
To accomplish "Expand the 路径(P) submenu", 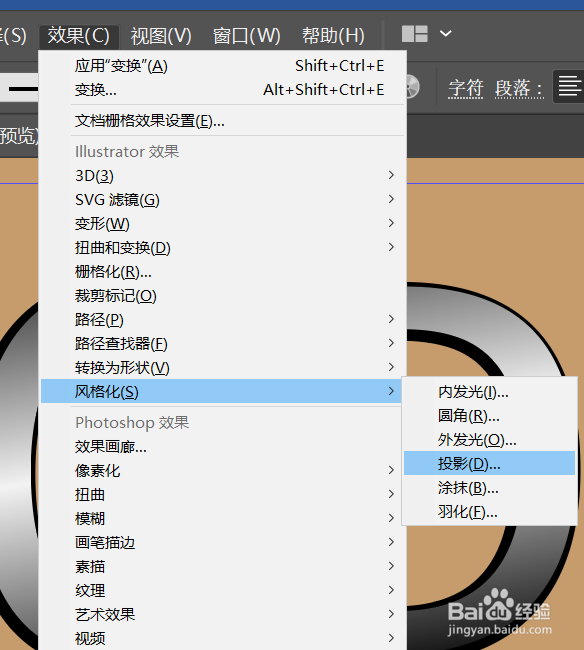I will pyautogui.click(x=223, y=320).
